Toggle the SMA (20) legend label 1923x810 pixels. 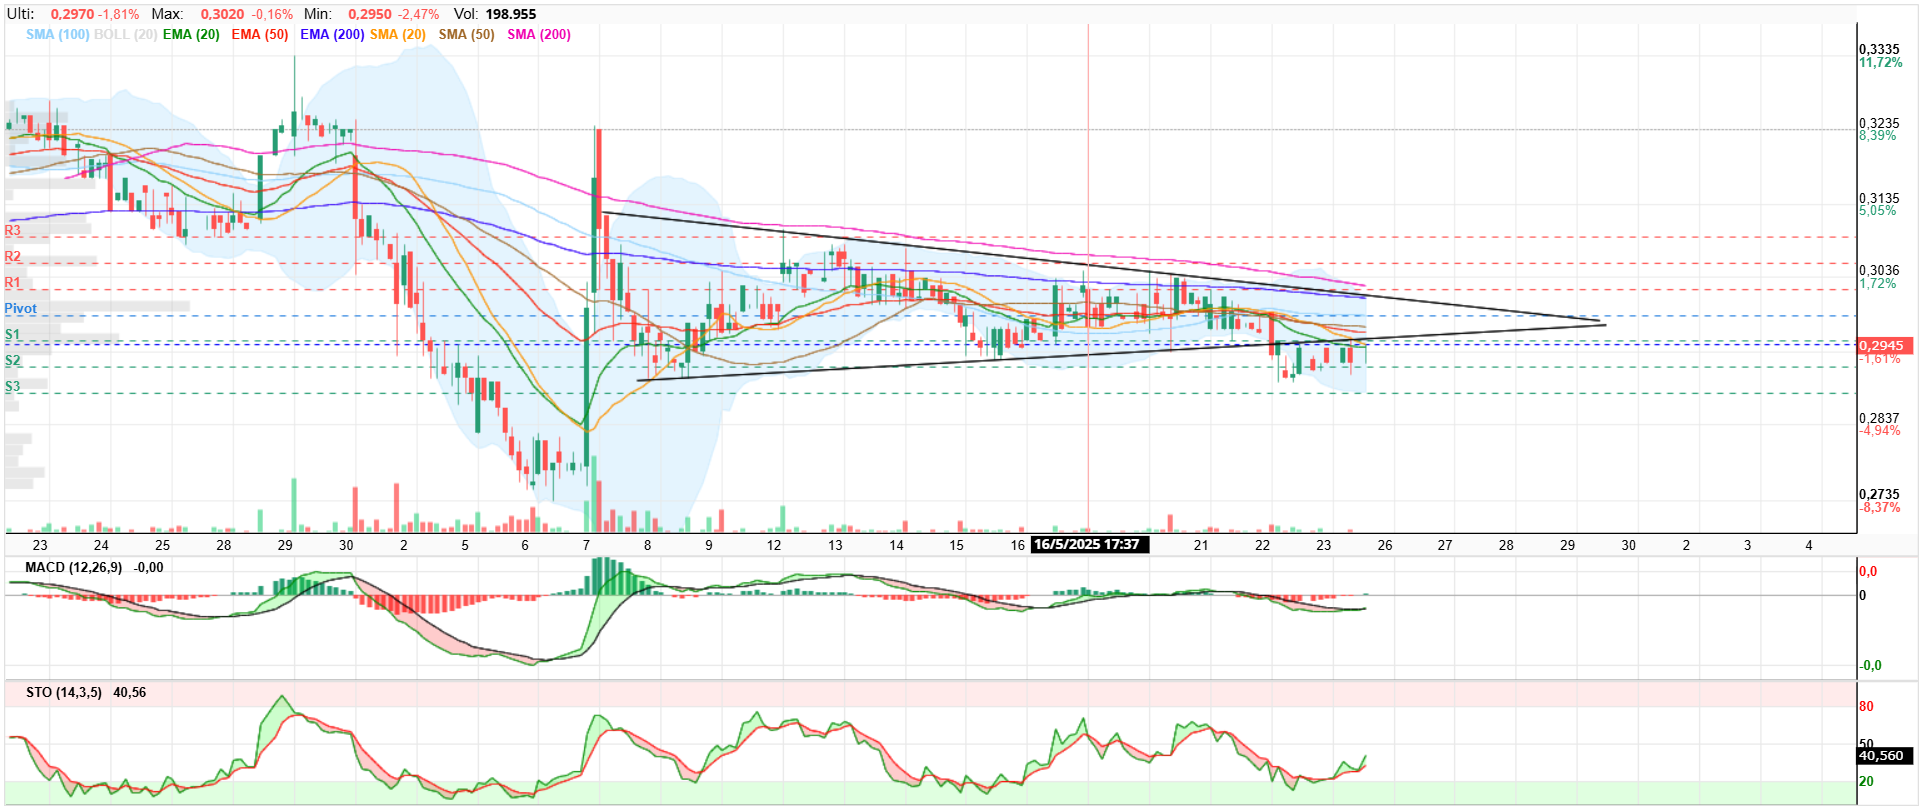click(398, 35)
